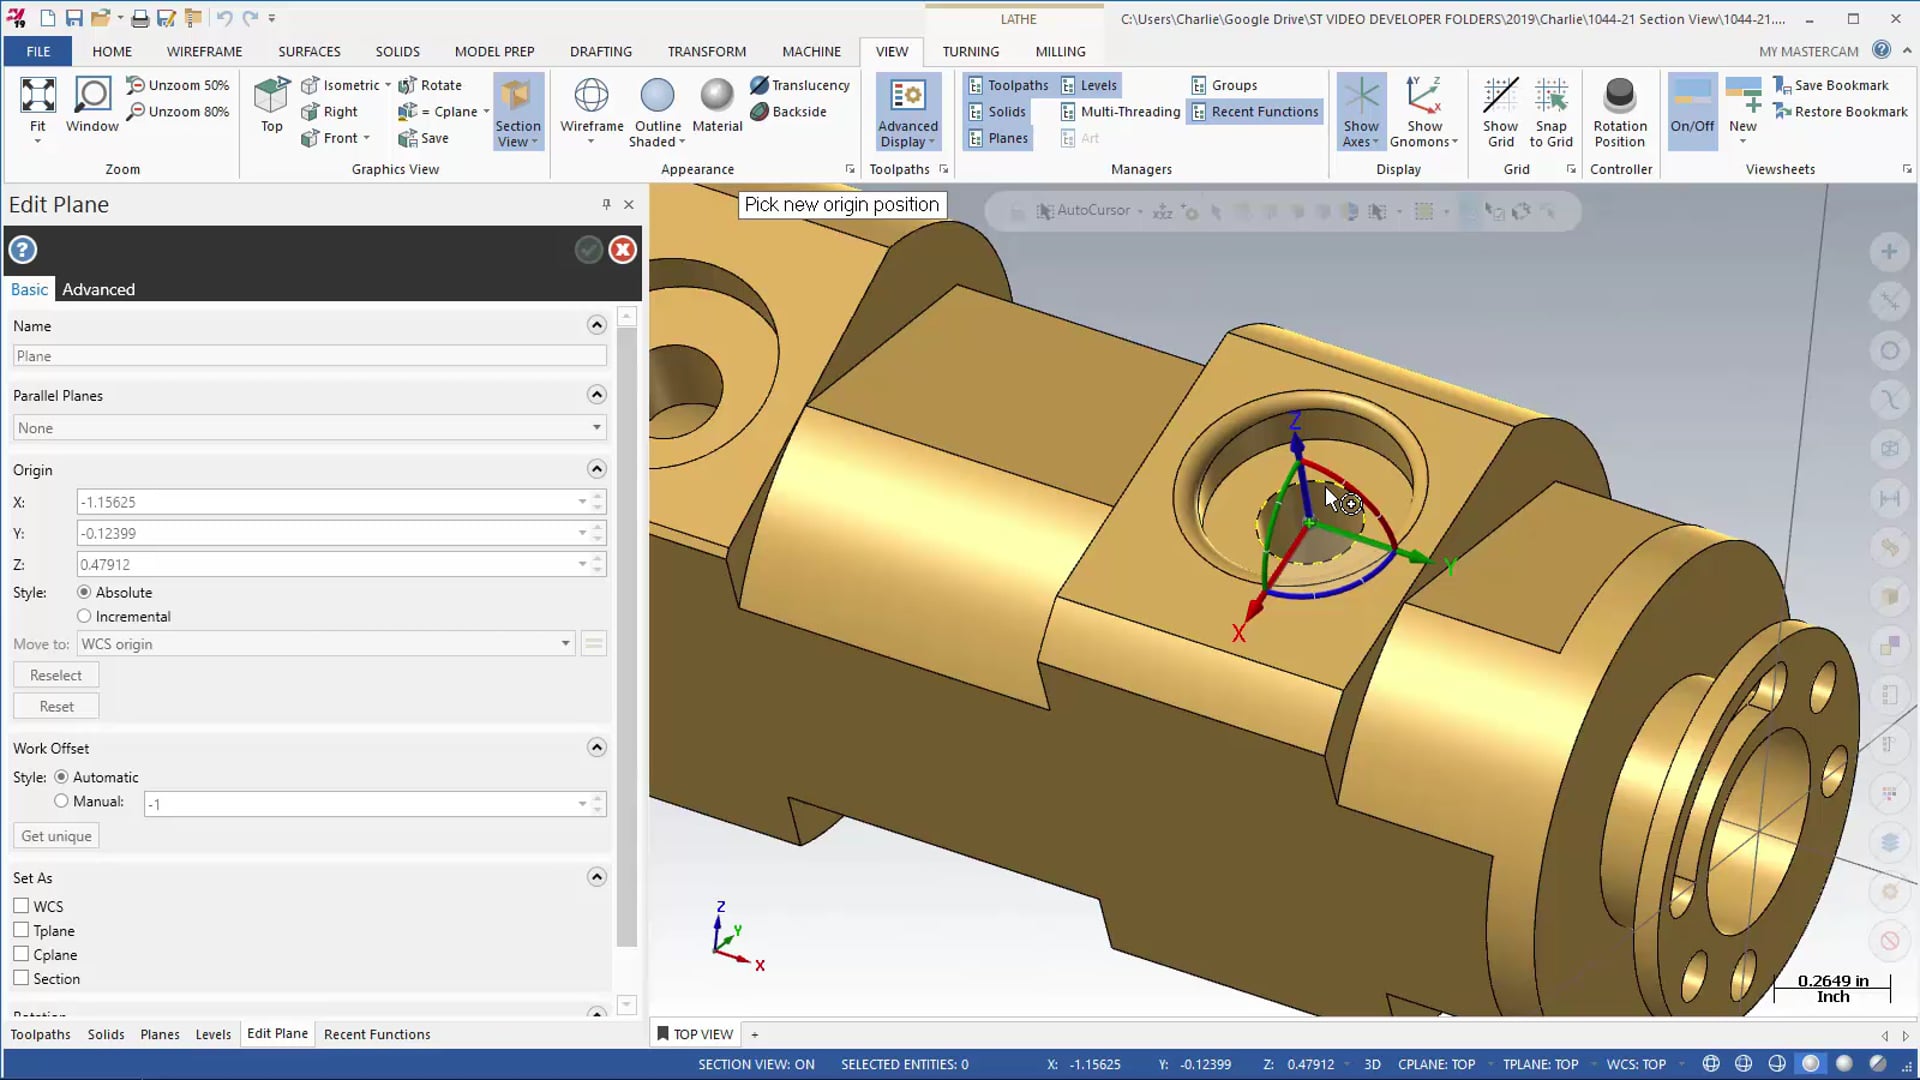This screenshot has height=1080, width=1920.
Task: Click the Reselect button
Action: pos(54,675)
